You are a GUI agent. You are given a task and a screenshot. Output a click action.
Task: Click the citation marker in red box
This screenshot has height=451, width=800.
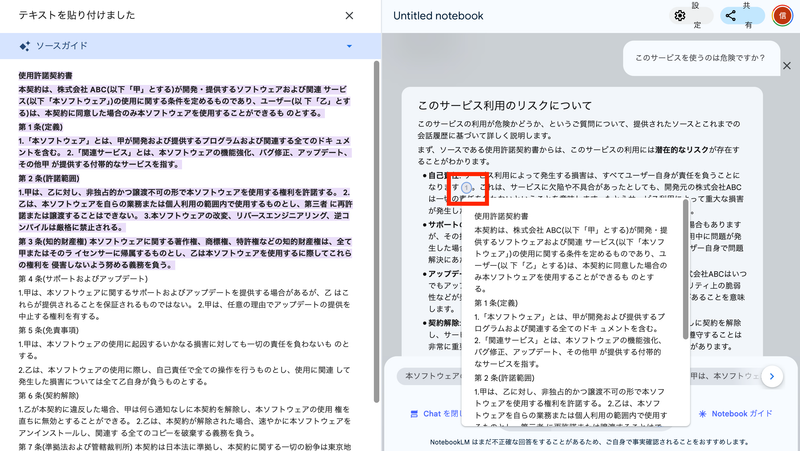[x=468, y=187]
